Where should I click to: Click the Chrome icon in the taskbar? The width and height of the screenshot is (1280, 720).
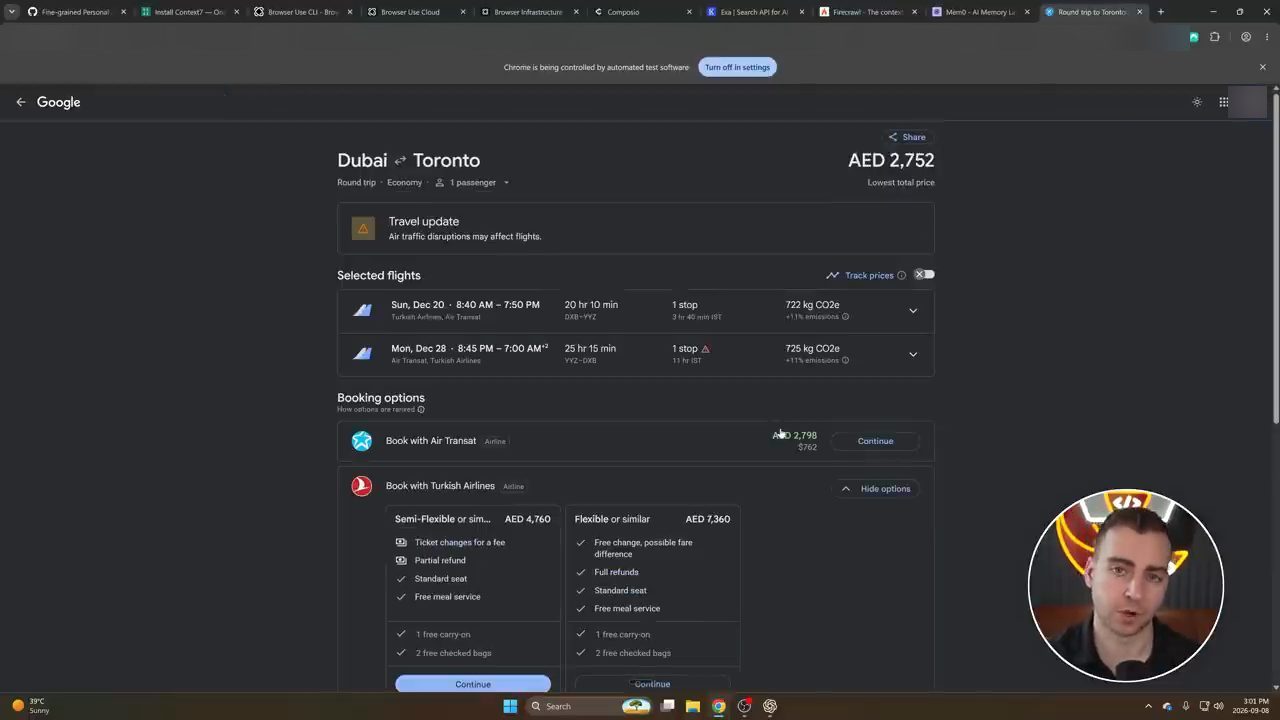pyautogui.click(x=718, y=706)
